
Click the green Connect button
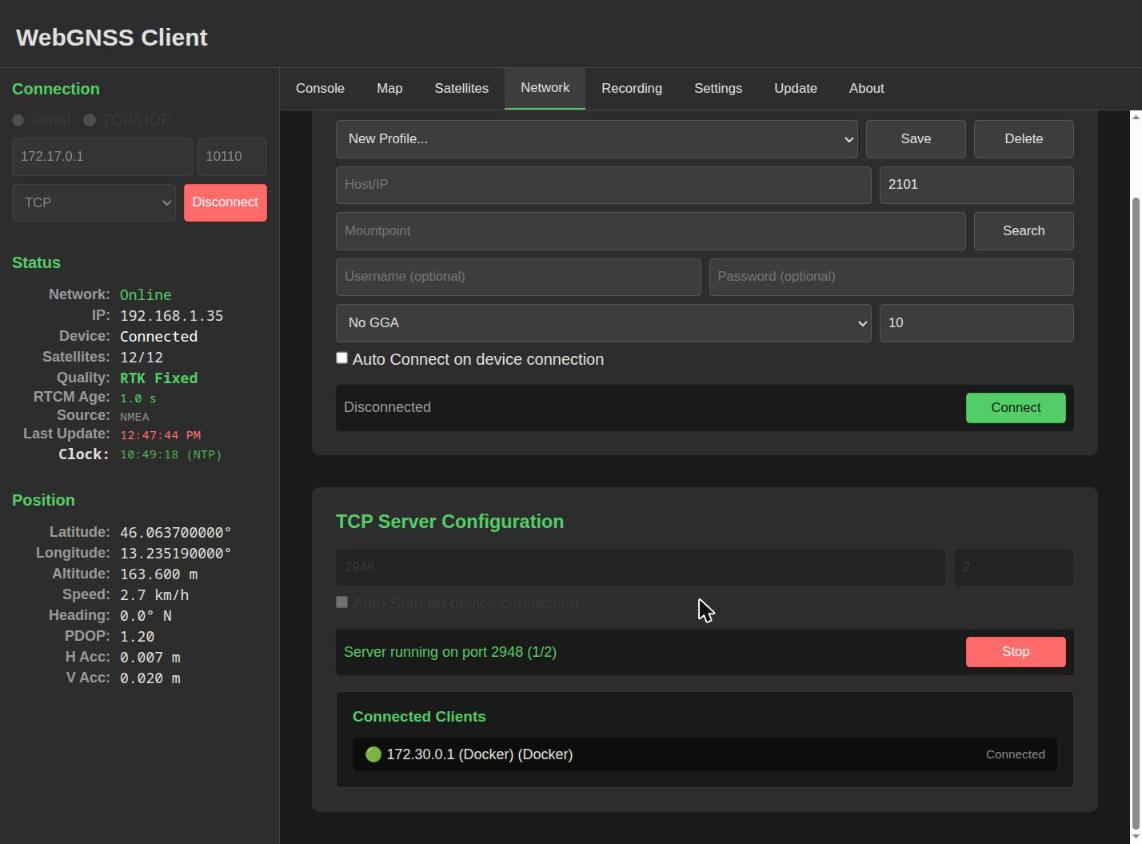tap(1015, 408)
